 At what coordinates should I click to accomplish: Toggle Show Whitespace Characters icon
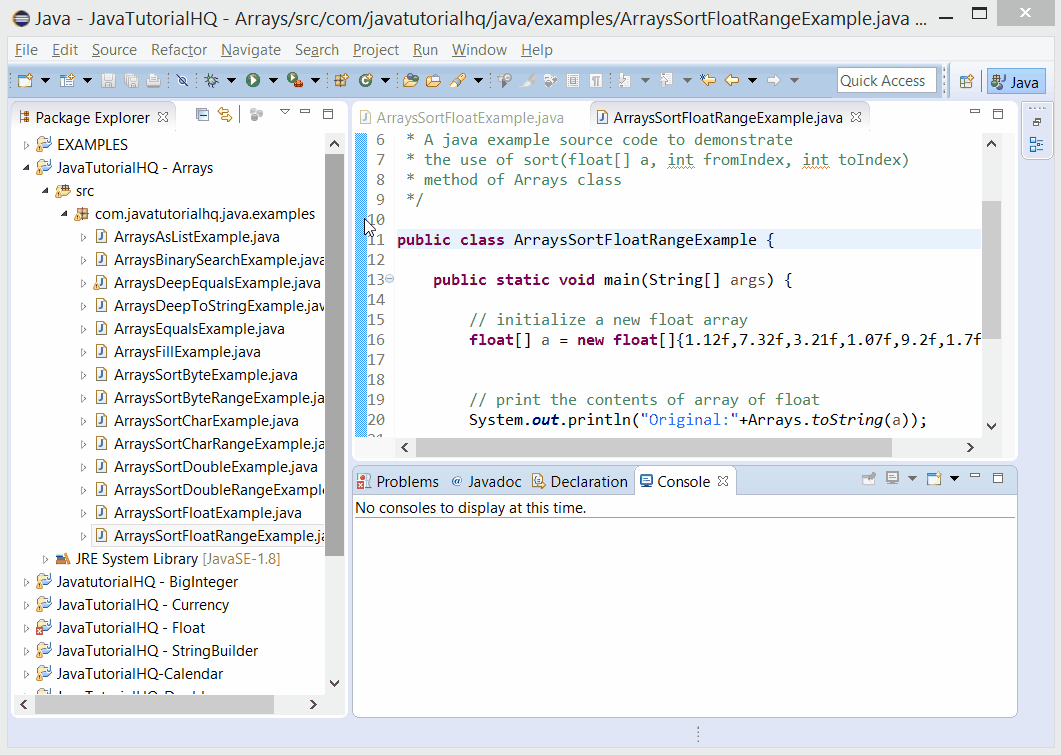pos(595,81)
